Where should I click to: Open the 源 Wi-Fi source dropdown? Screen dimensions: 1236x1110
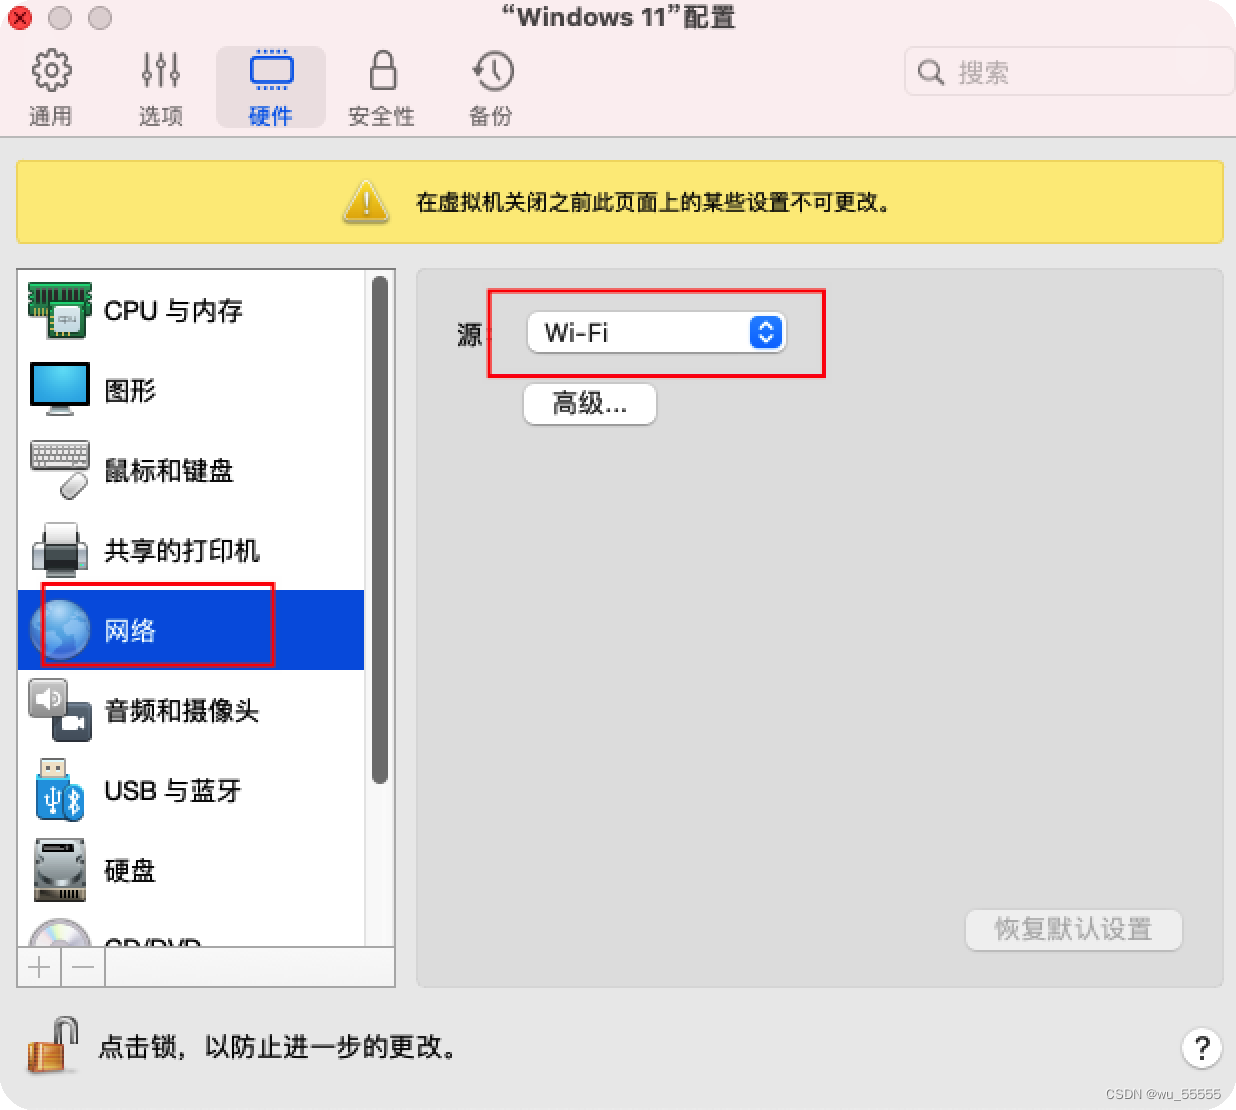click(x=656, y=332)
